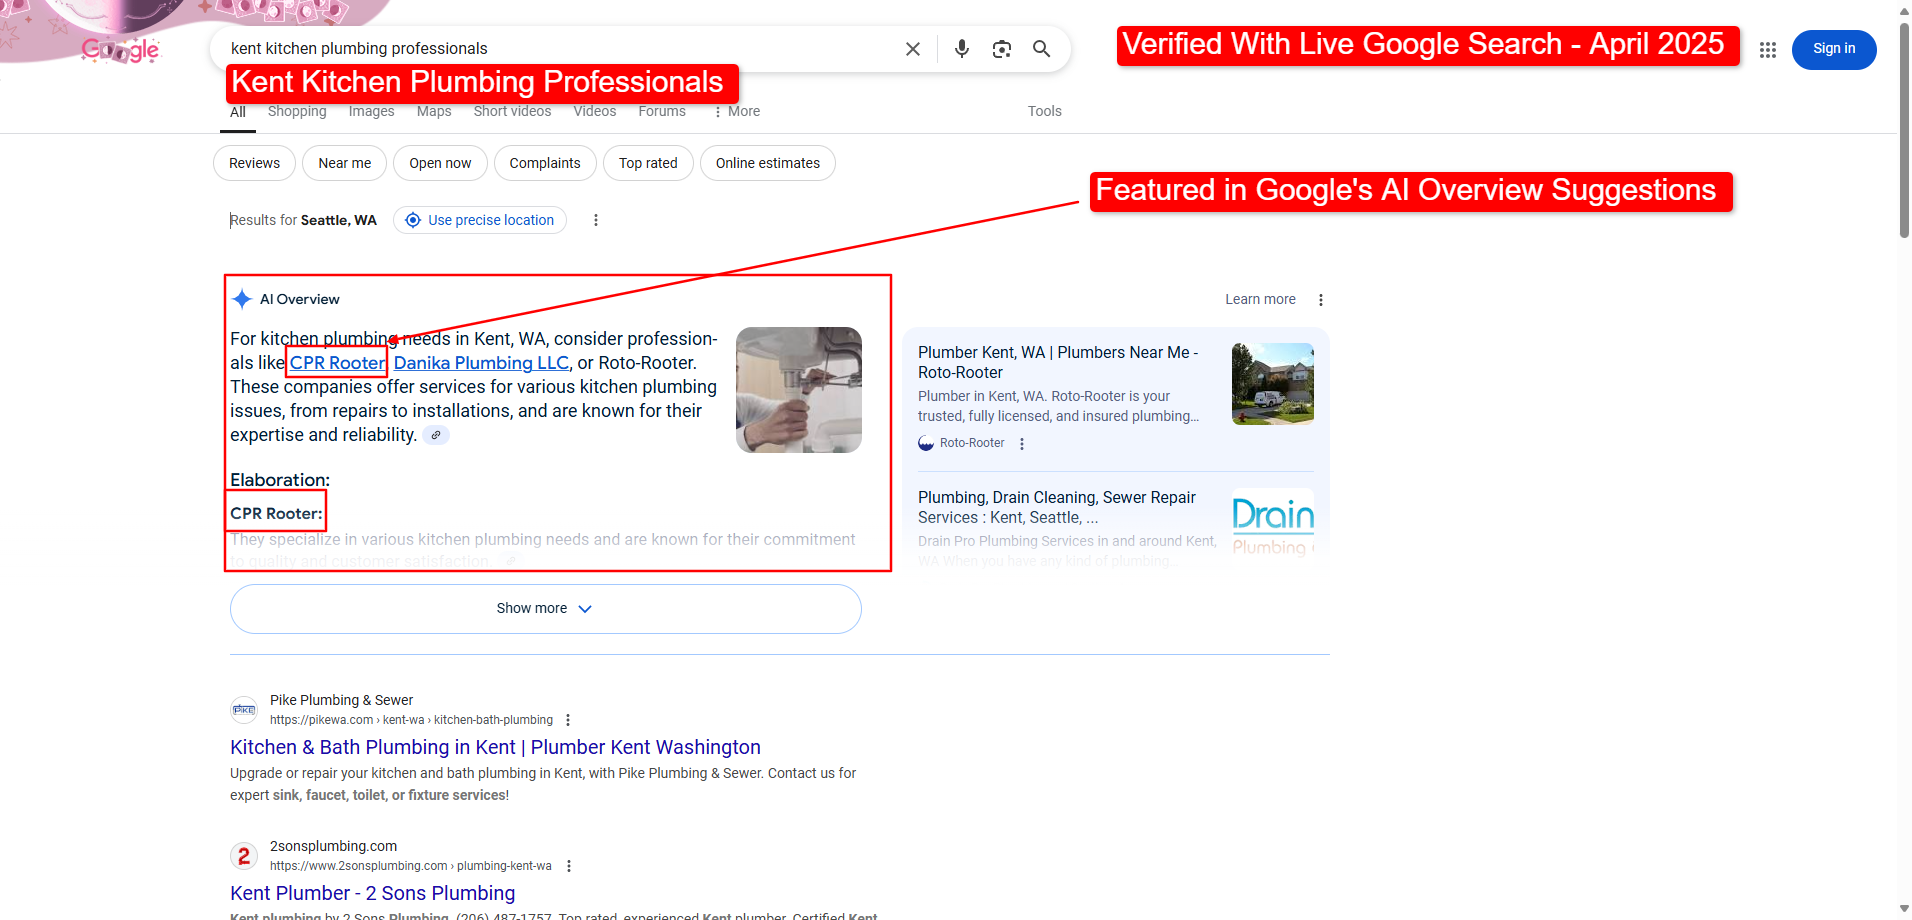Open Kitchen & Bath Plumbing in Kent result

pyautogui.click(x=495, y=747)
